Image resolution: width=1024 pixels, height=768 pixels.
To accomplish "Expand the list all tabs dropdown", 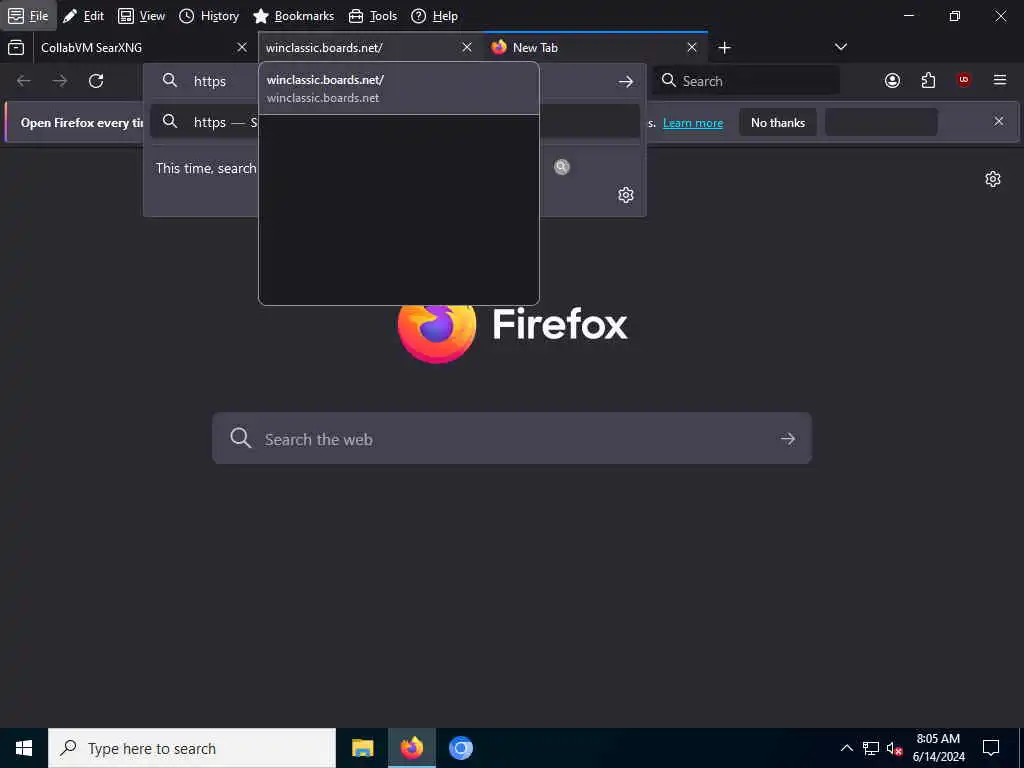I will tap(841, 47).
